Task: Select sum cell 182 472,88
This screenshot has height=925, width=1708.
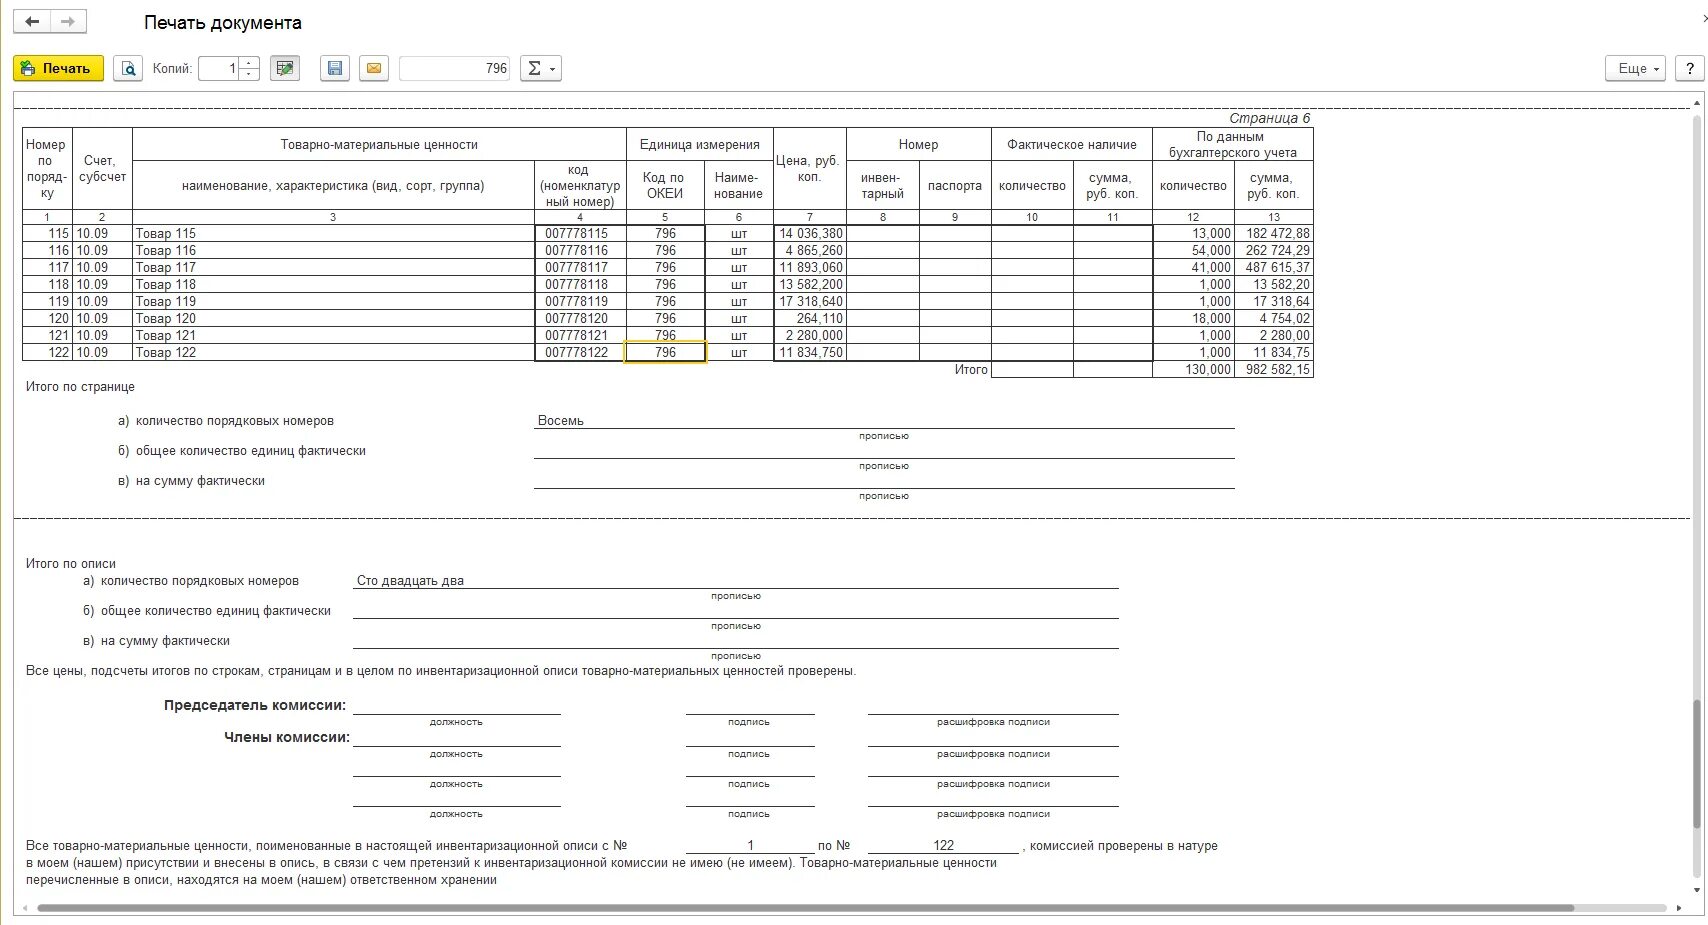Action: coord(1273,233)
